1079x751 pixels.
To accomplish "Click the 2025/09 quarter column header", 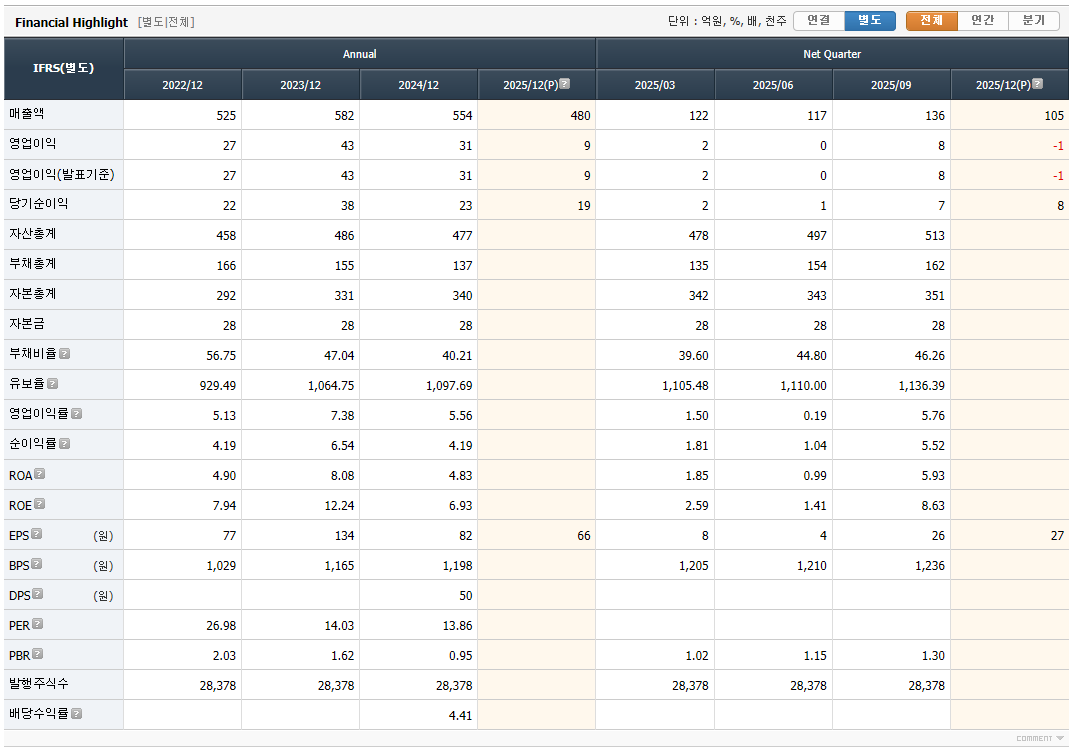I will pyautogui.click(x=891, y=85).
